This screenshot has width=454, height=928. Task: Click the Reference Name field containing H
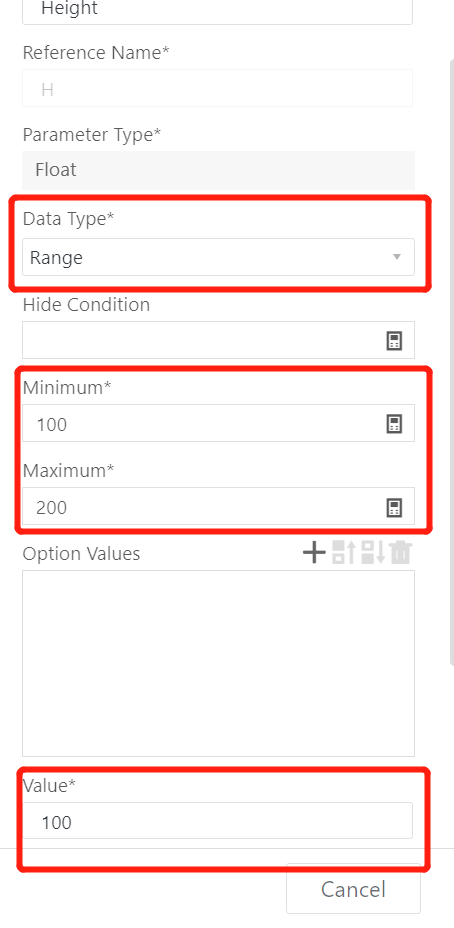[x=217, y=88]
